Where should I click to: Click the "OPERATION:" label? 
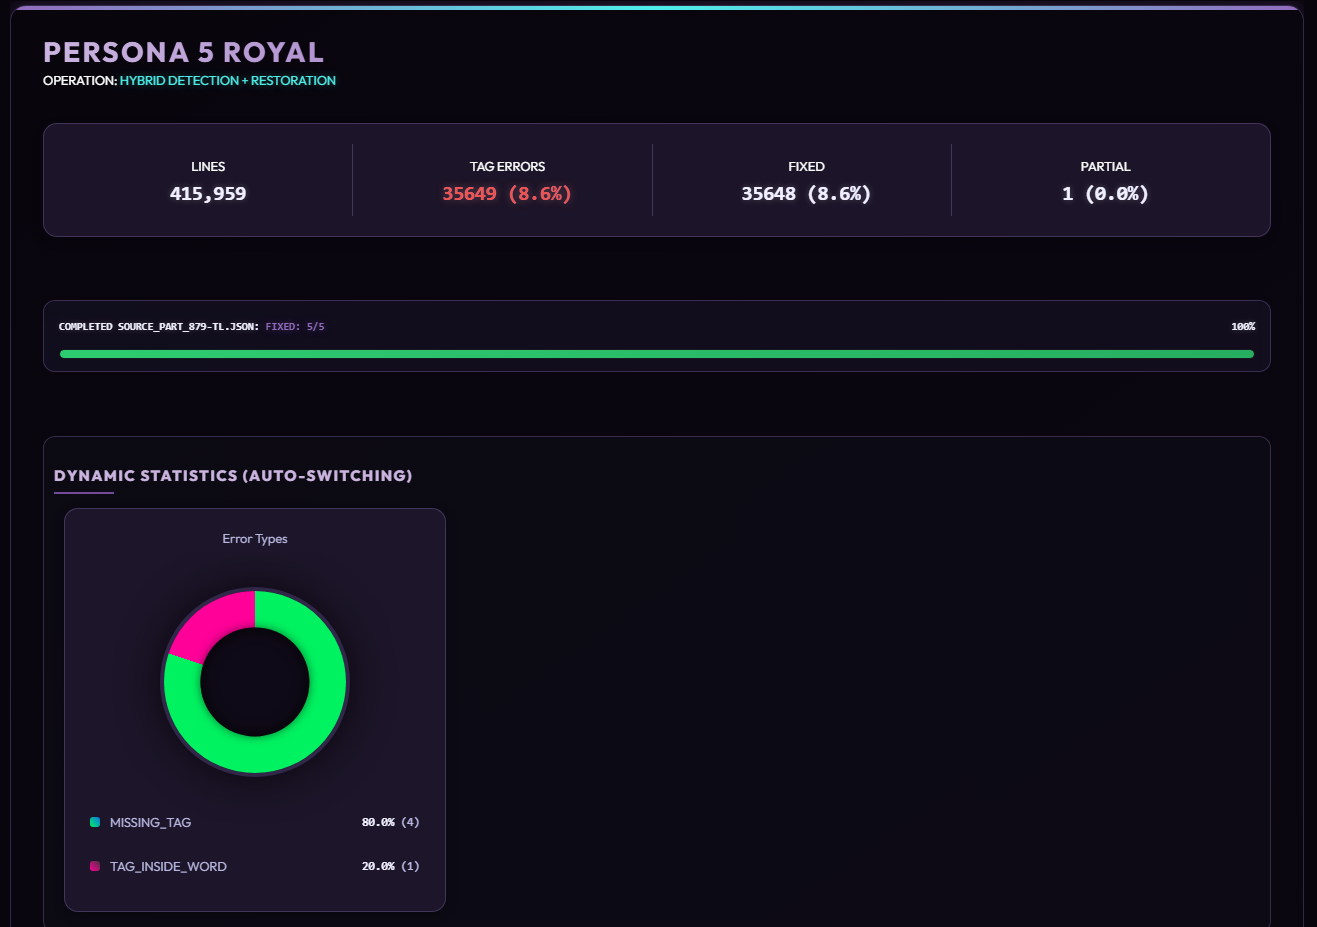point(80,80)
